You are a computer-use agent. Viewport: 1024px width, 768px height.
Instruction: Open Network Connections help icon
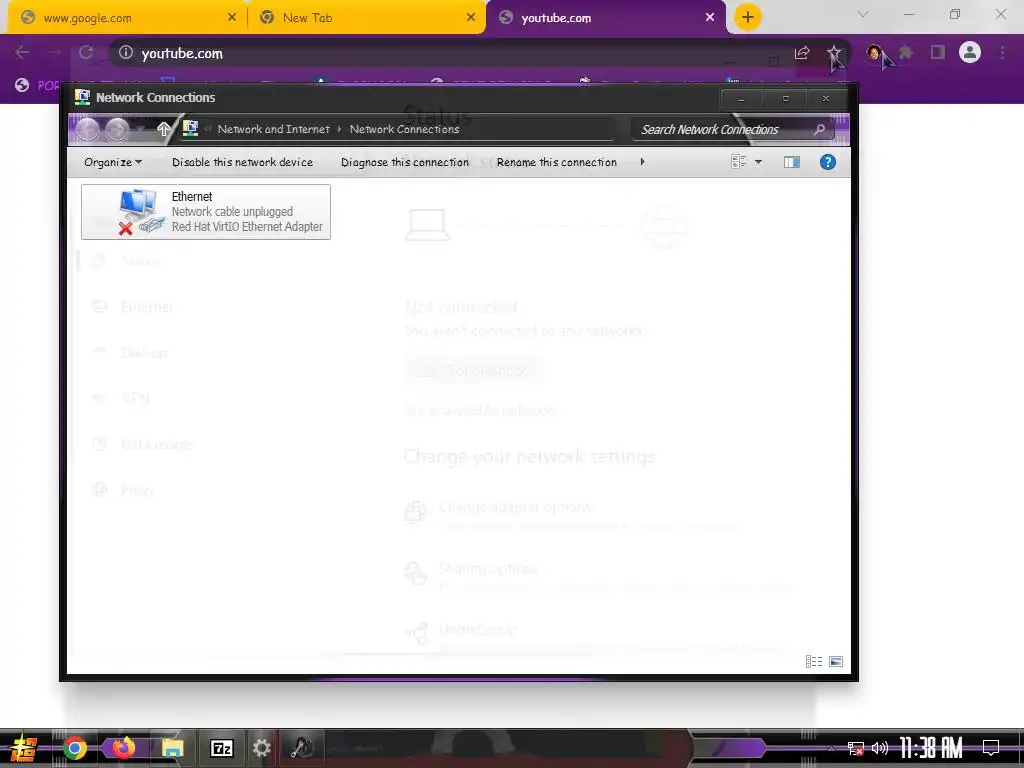point(827,162)
